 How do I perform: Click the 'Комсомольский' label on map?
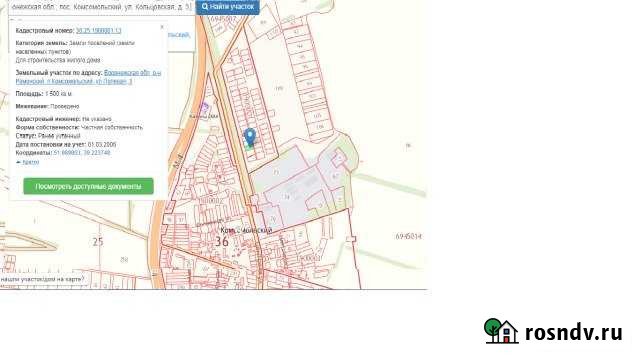[246, 231]
